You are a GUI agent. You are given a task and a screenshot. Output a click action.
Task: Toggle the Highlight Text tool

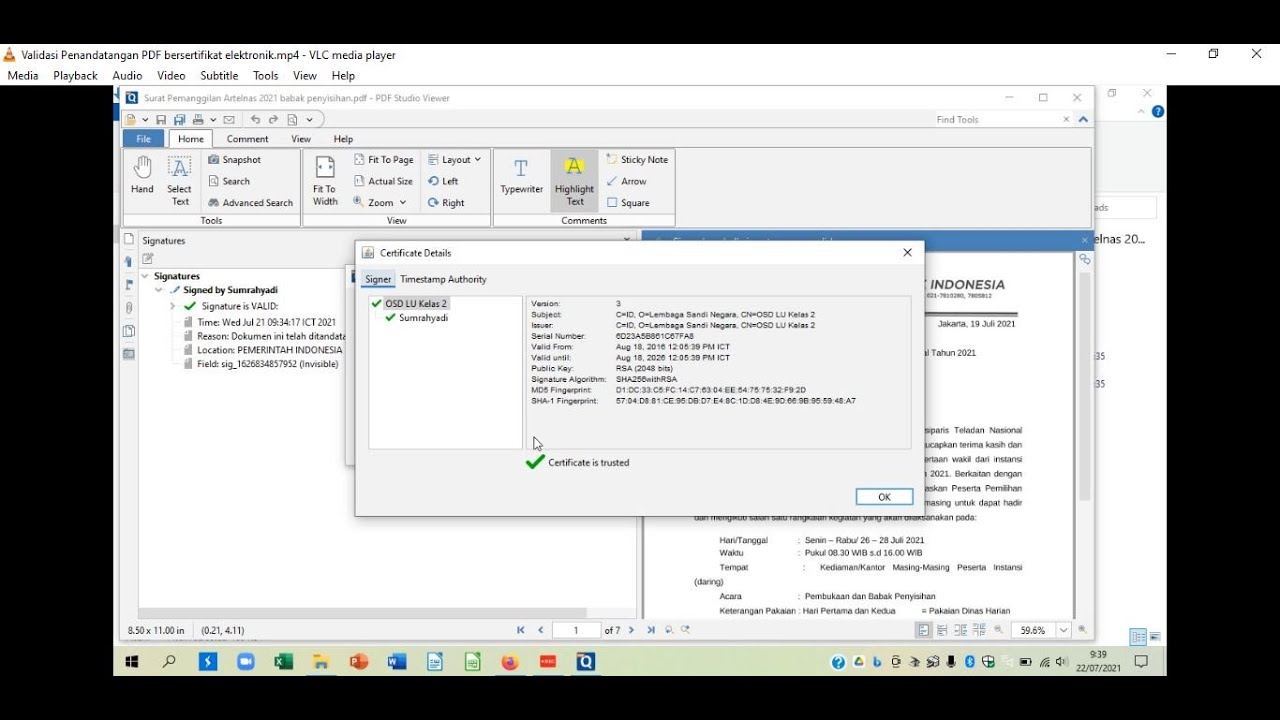coord(574,180)
